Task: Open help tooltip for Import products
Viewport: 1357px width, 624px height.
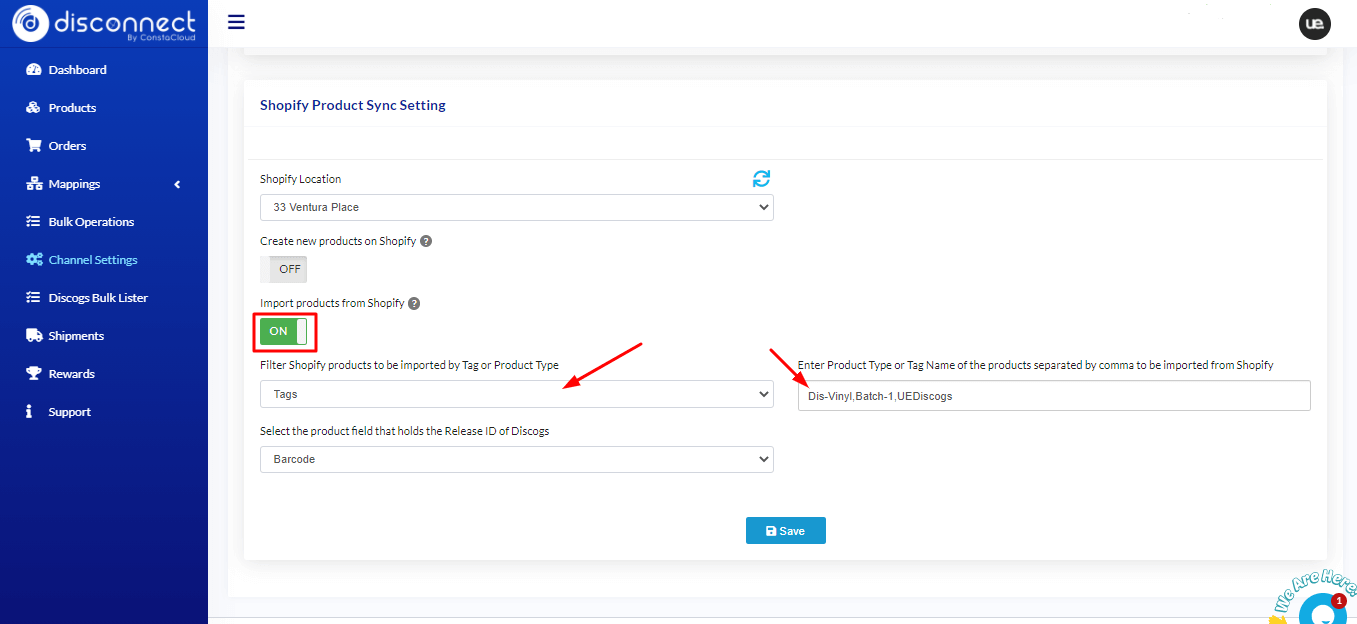Action: (x=414, y=303)
